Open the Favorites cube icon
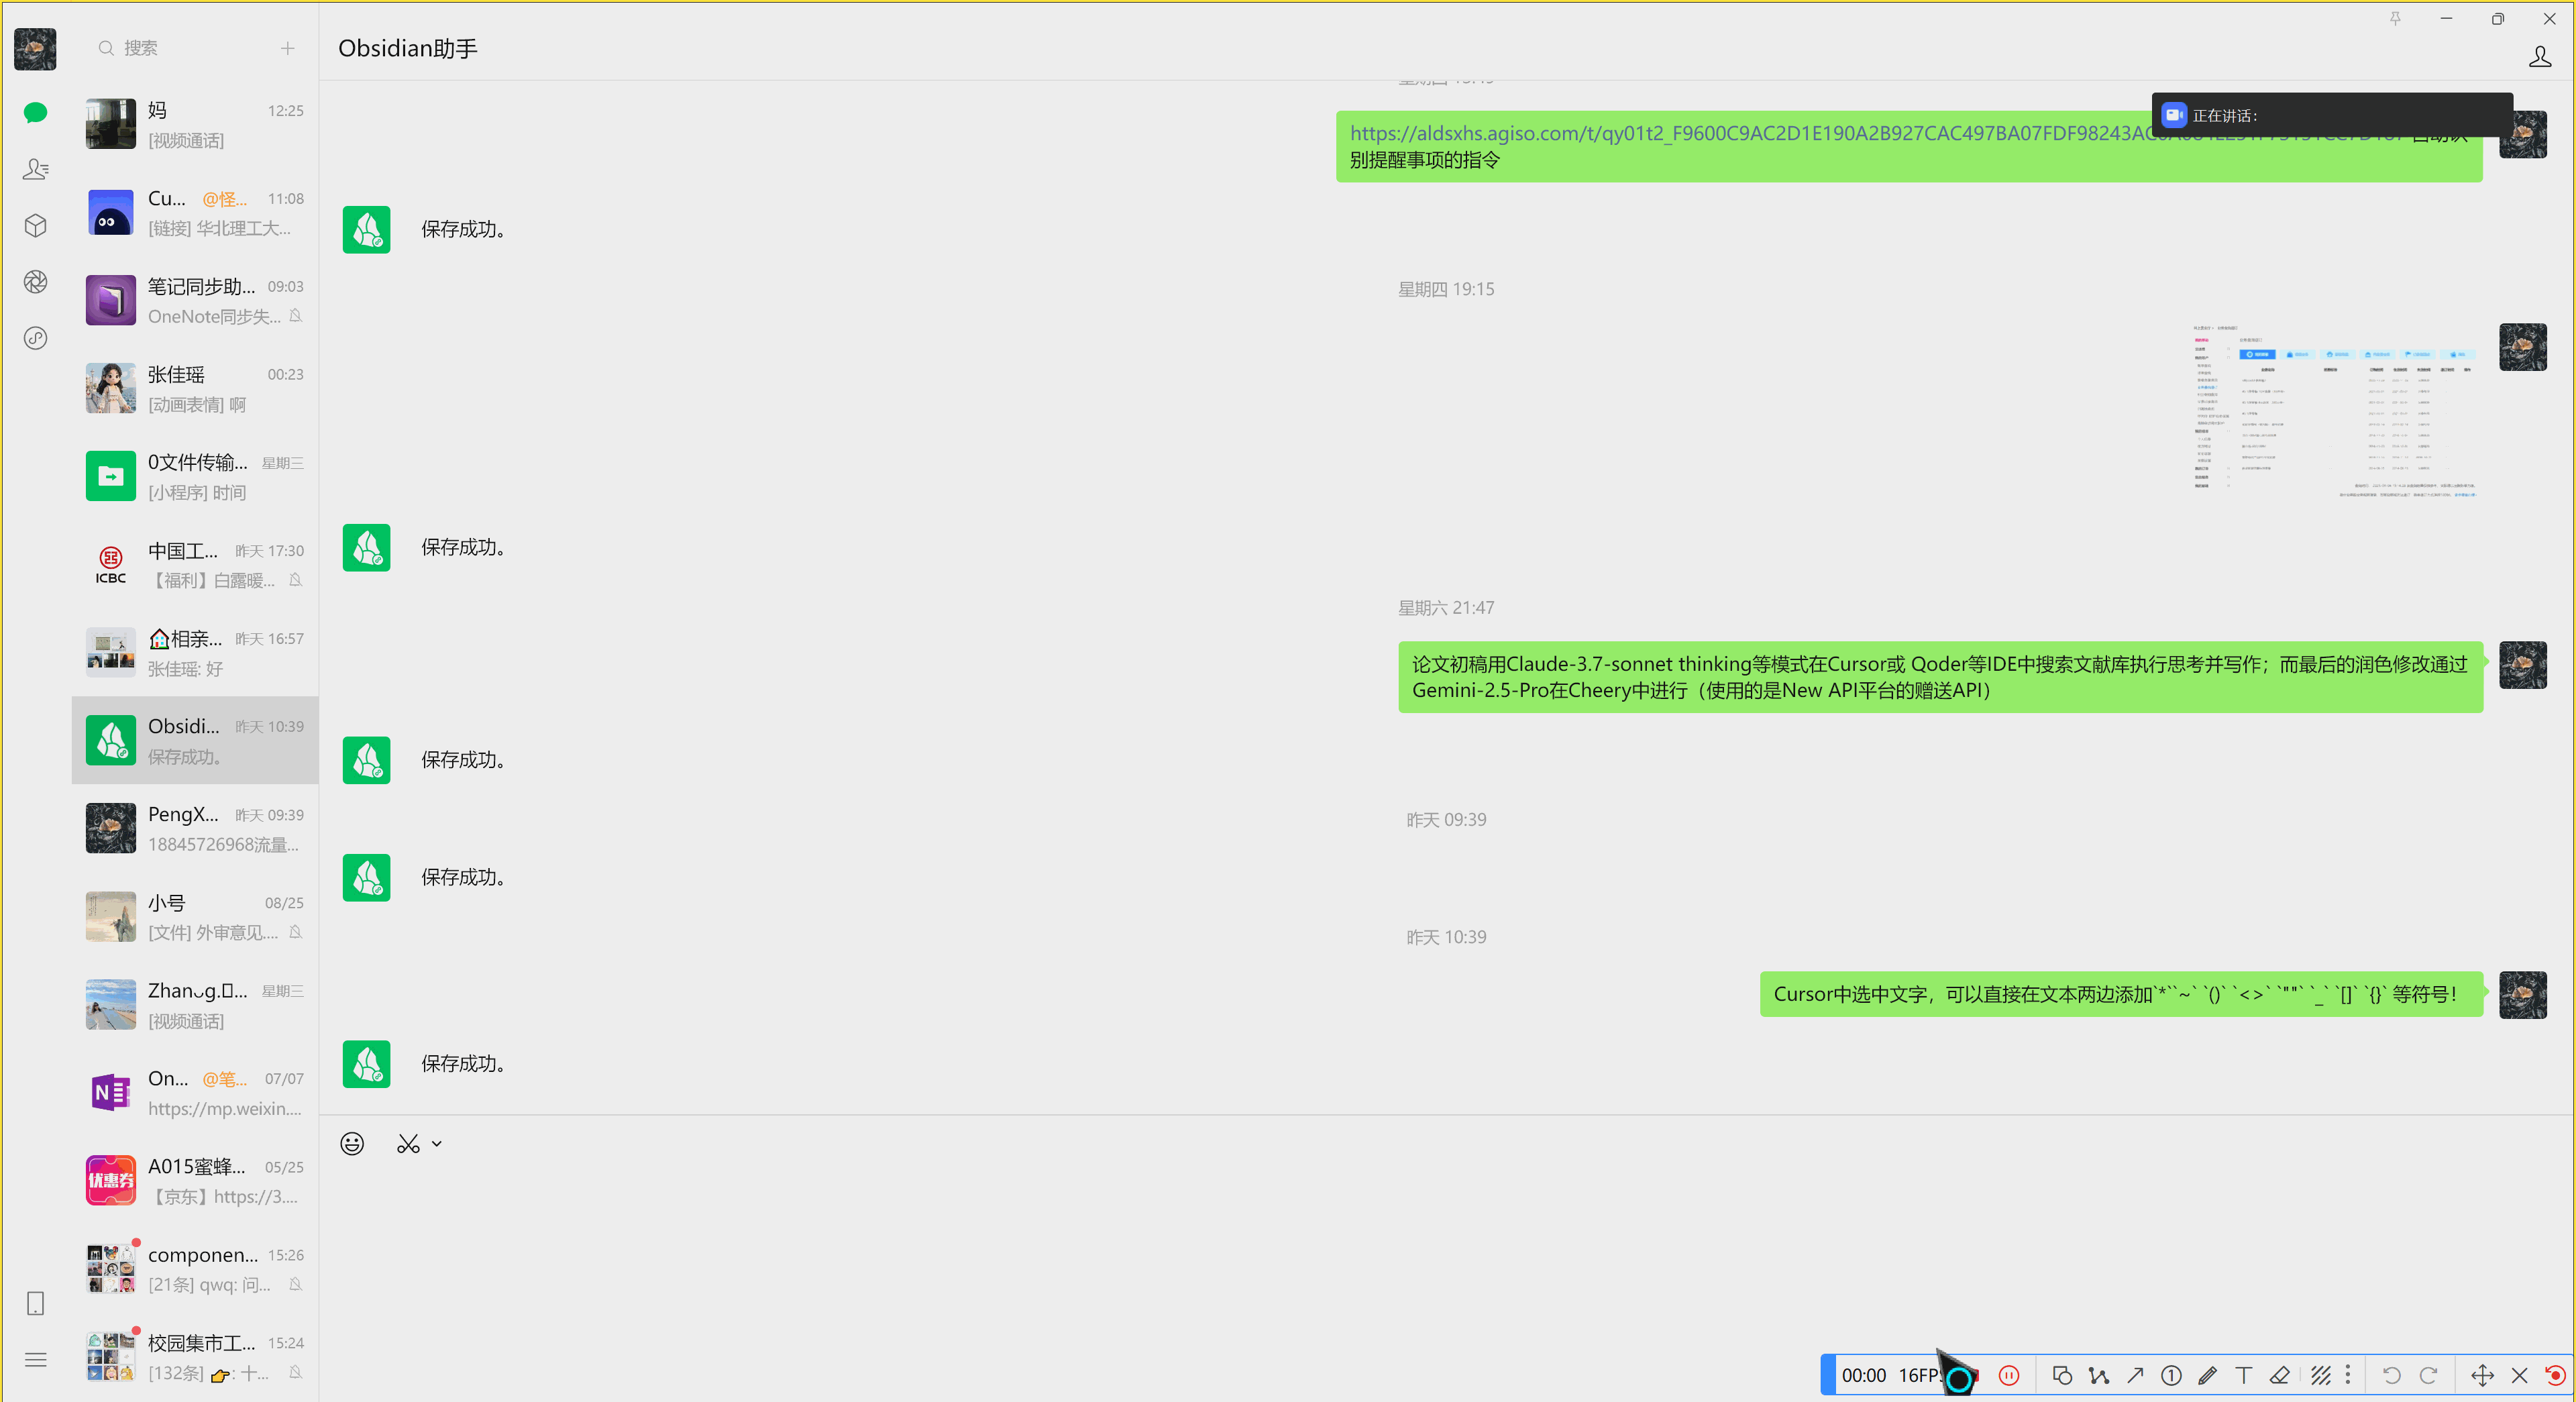Image resolution: width=2576 pixels, height=1402 pixels. 35,226
